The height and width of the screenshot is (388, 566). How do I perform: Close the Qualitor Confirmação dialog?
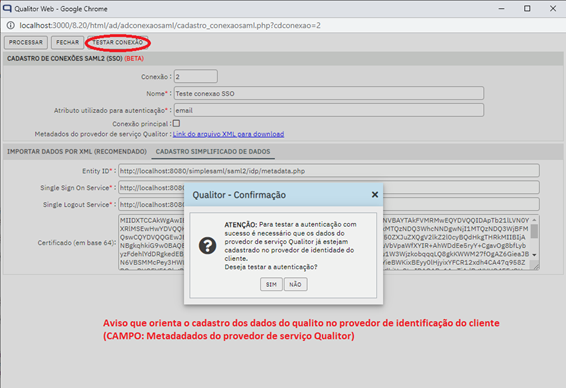375,195
